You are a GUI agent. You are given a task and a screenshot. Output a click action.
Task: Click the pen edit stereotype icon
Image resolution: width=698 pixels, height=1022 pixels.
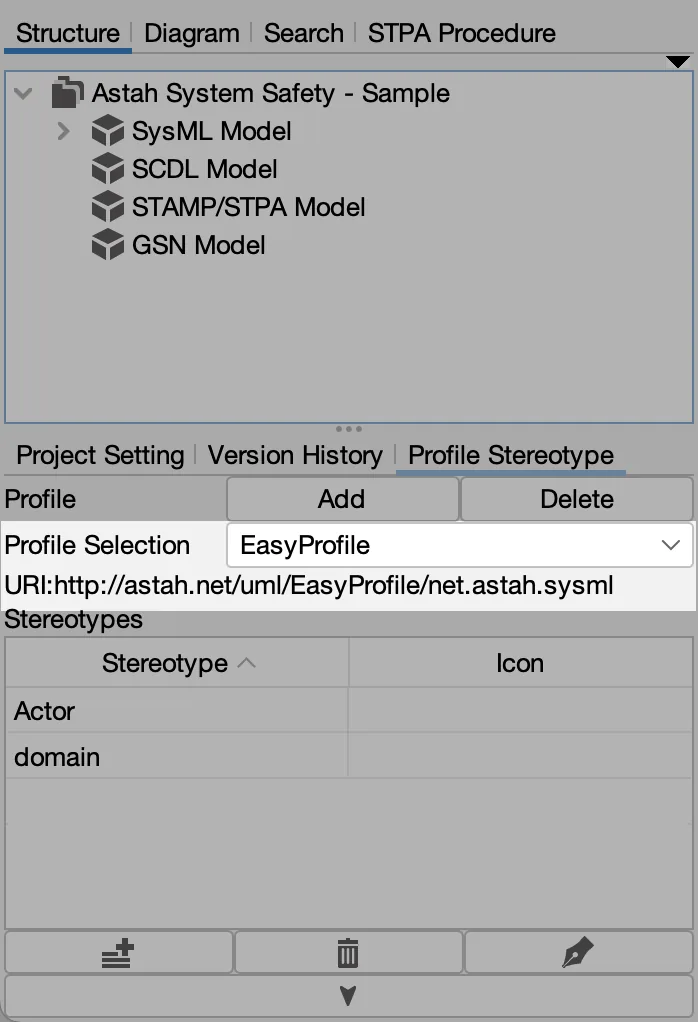pos(578,953)
